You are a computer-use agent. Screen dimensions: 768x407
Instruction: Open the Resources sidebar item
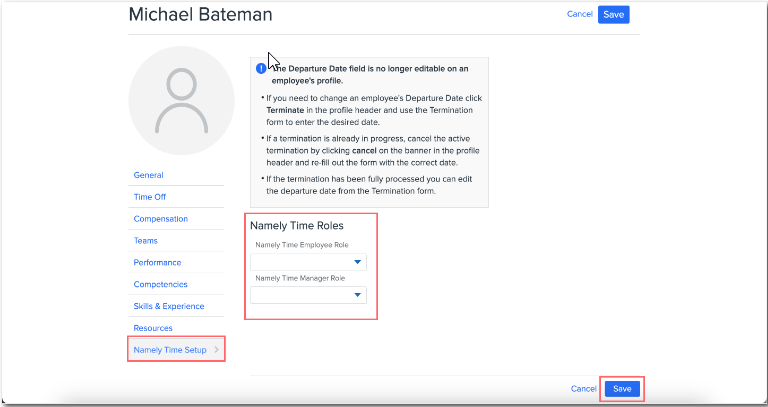(152, 328)
